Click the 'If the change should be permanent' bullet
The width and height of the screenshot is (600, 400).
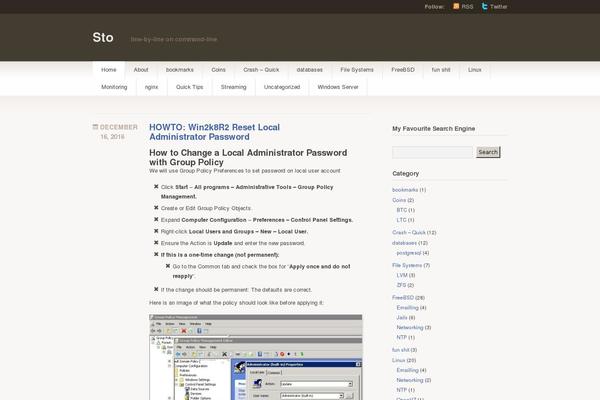tap(236, 290)
